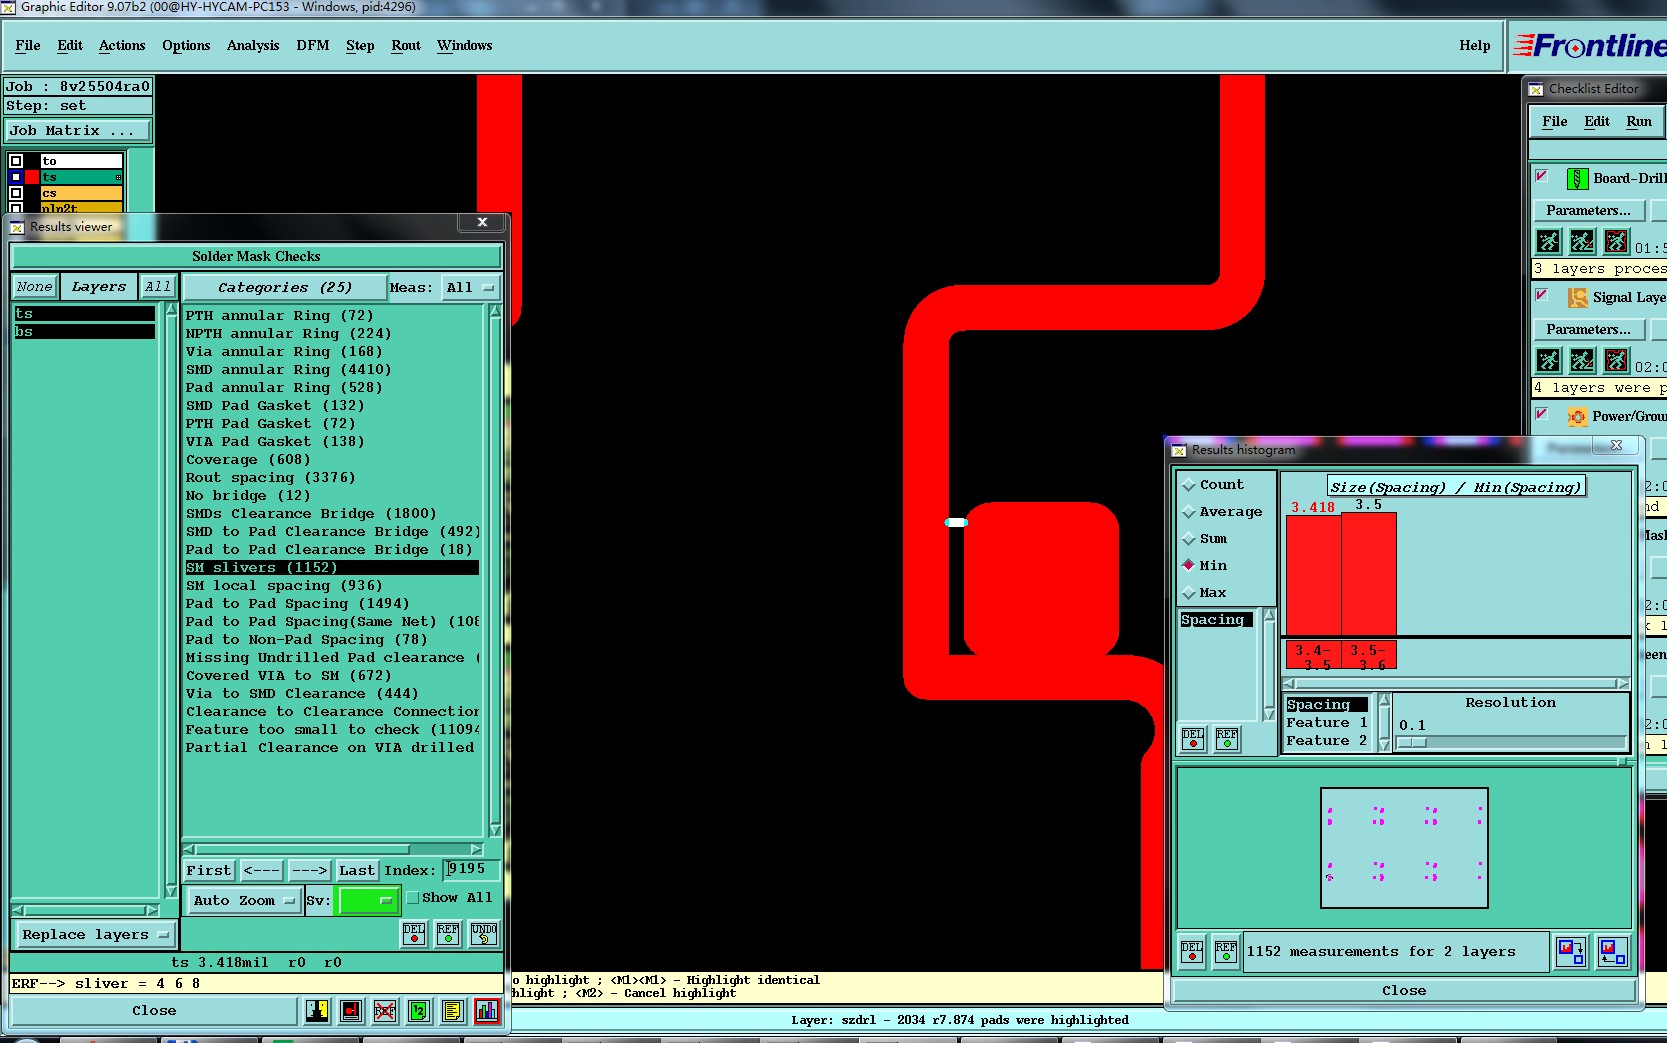The height and width of the screenshot is (1043, 1667).
Task: Select Min radio in histogram
Action: coord(1189,565)
